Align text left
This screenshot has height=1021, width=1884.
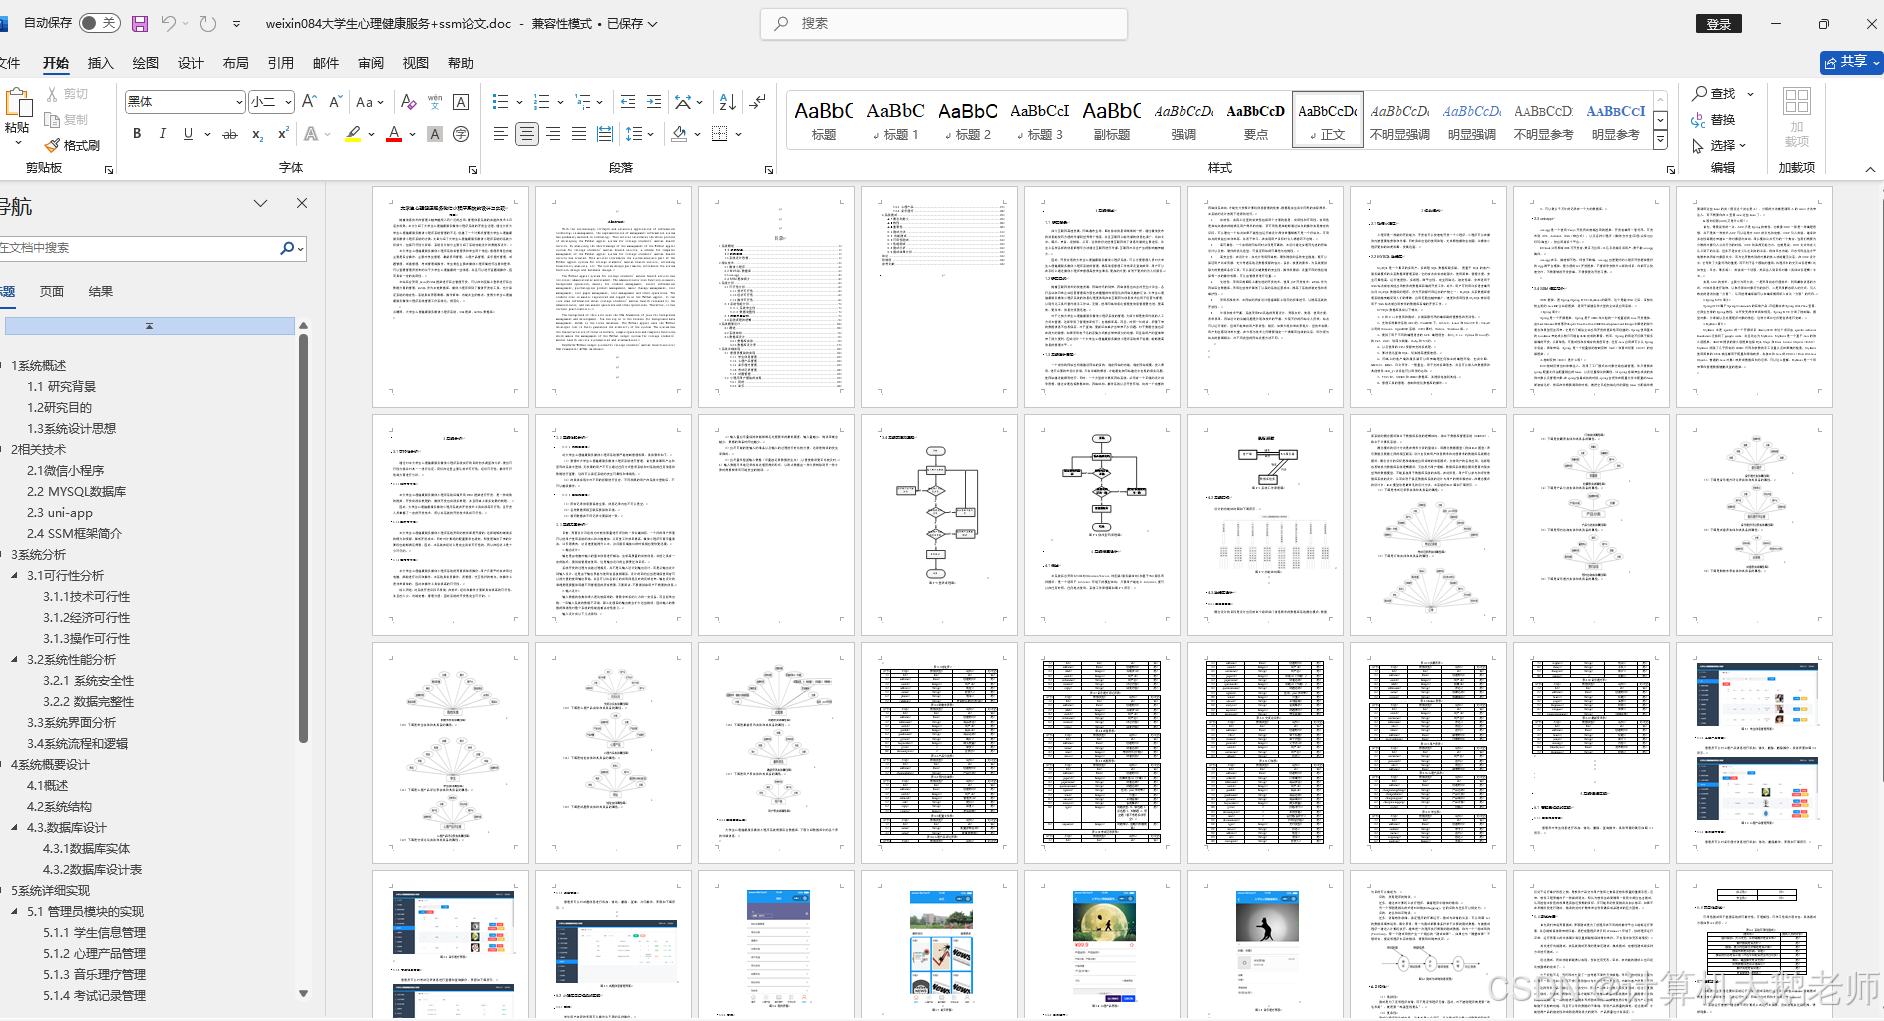point(501,134)
